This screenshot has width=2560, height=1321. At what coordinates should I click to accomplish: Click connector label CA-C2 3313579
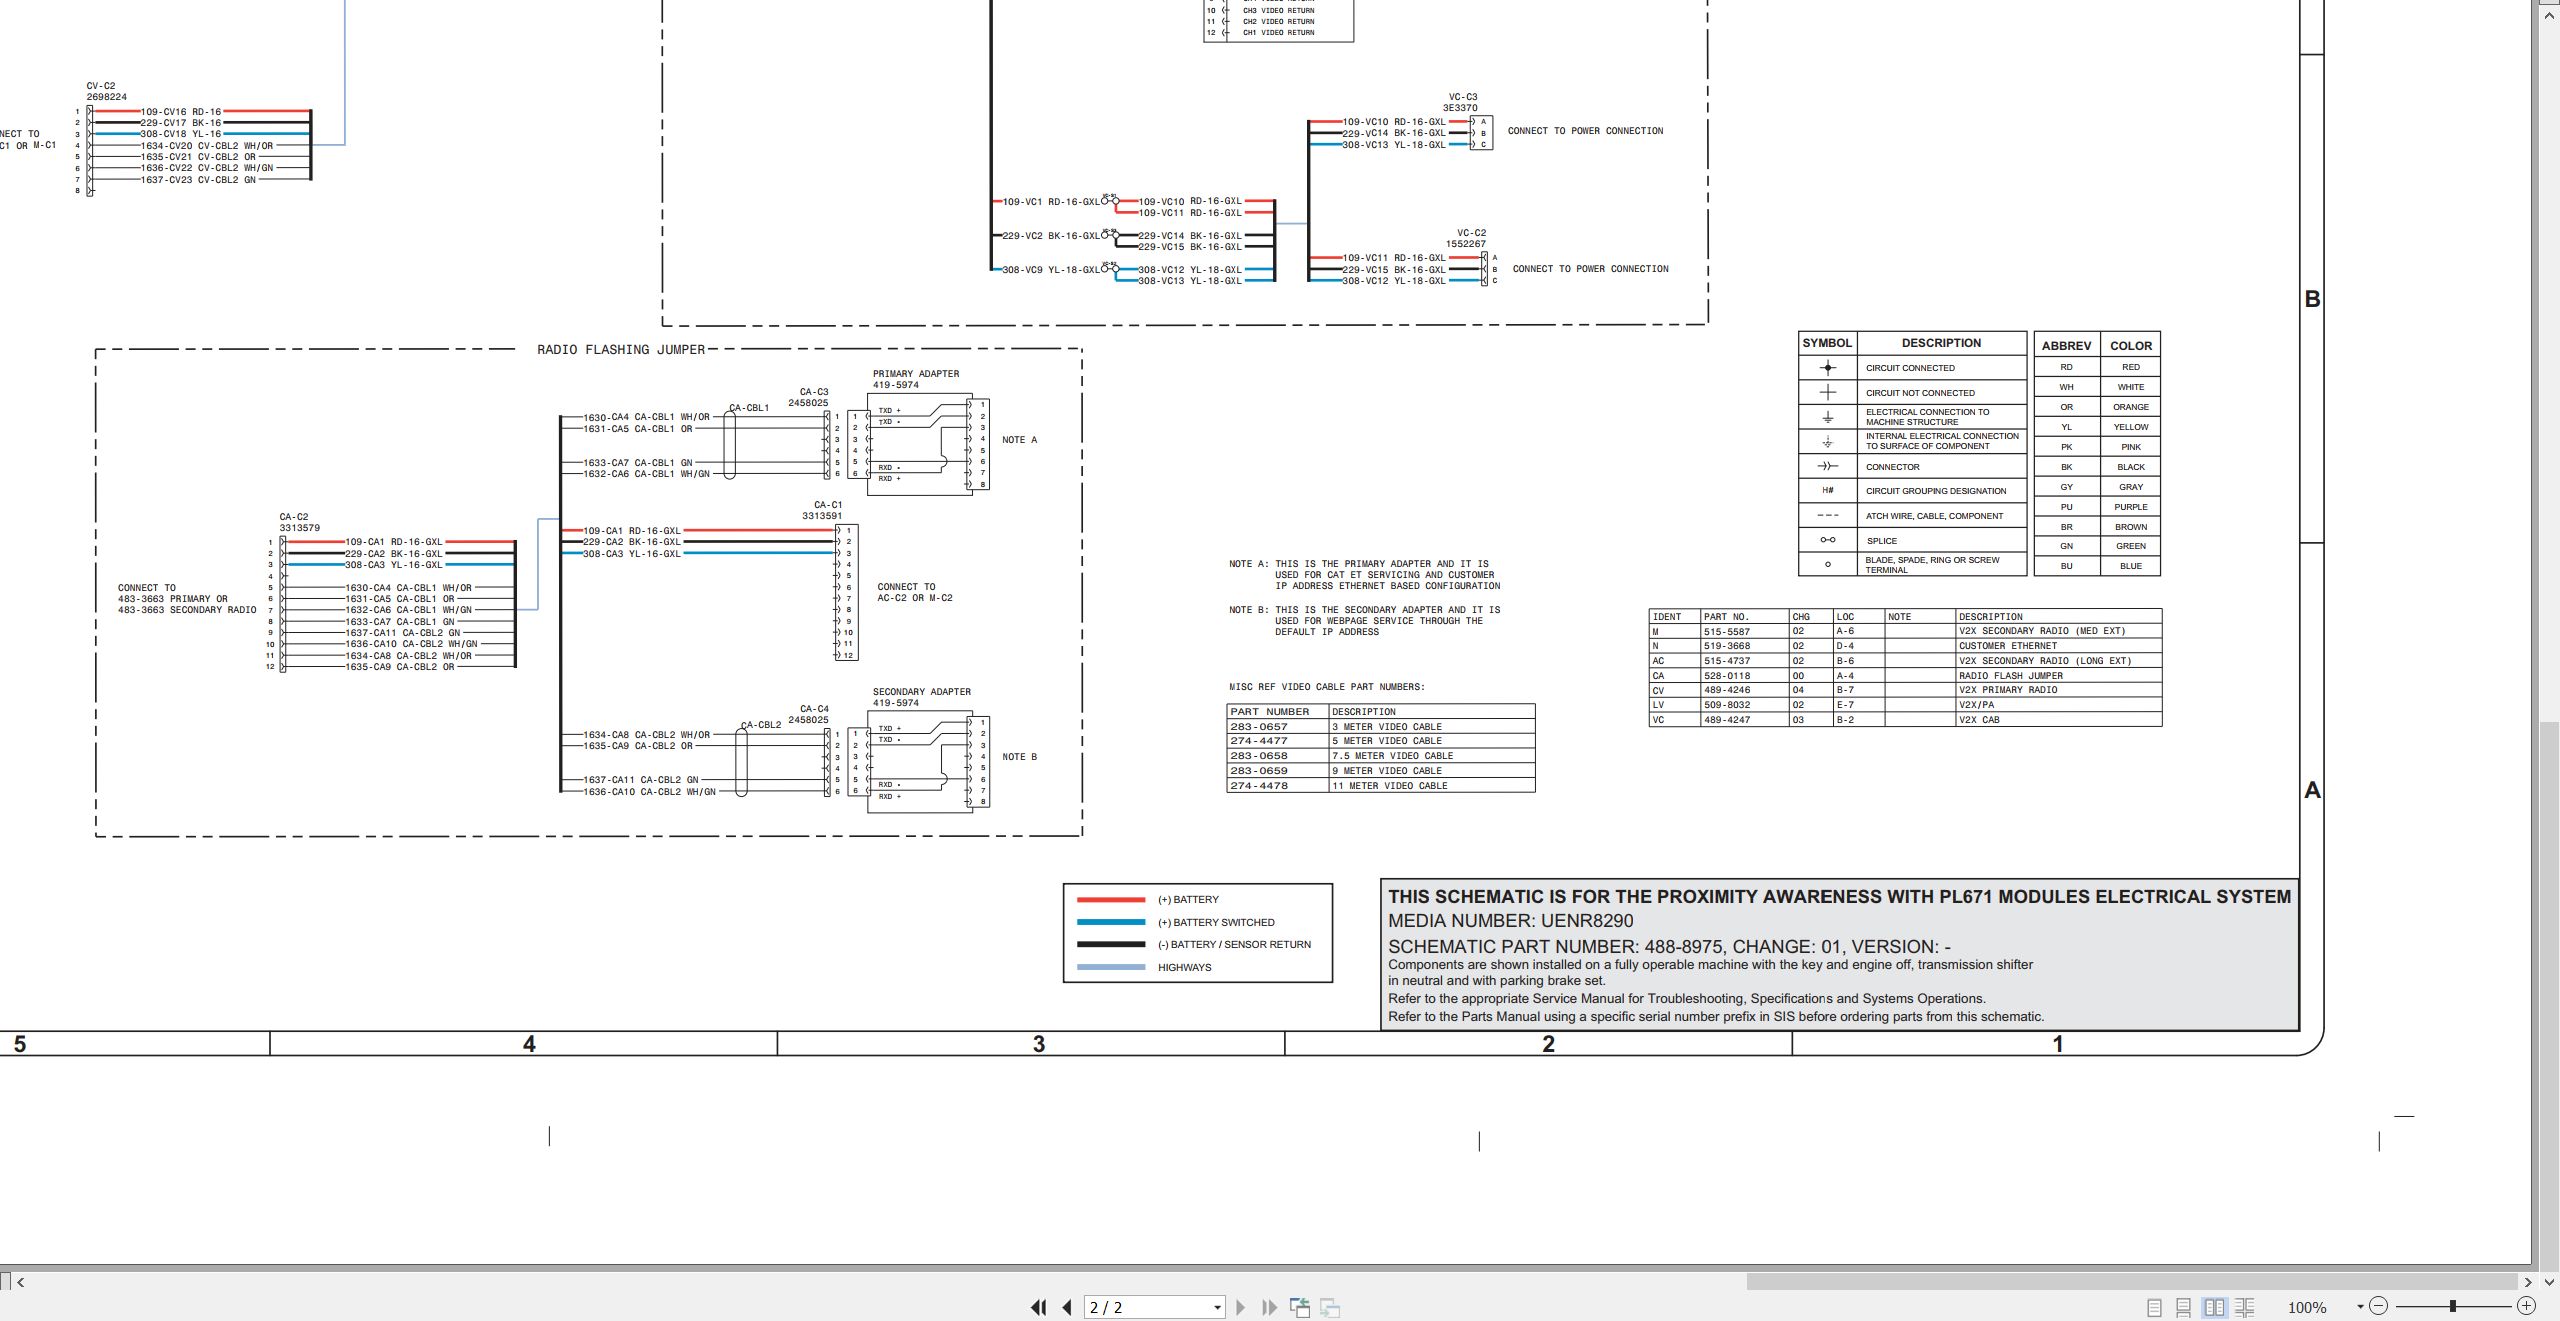[299, 522]
